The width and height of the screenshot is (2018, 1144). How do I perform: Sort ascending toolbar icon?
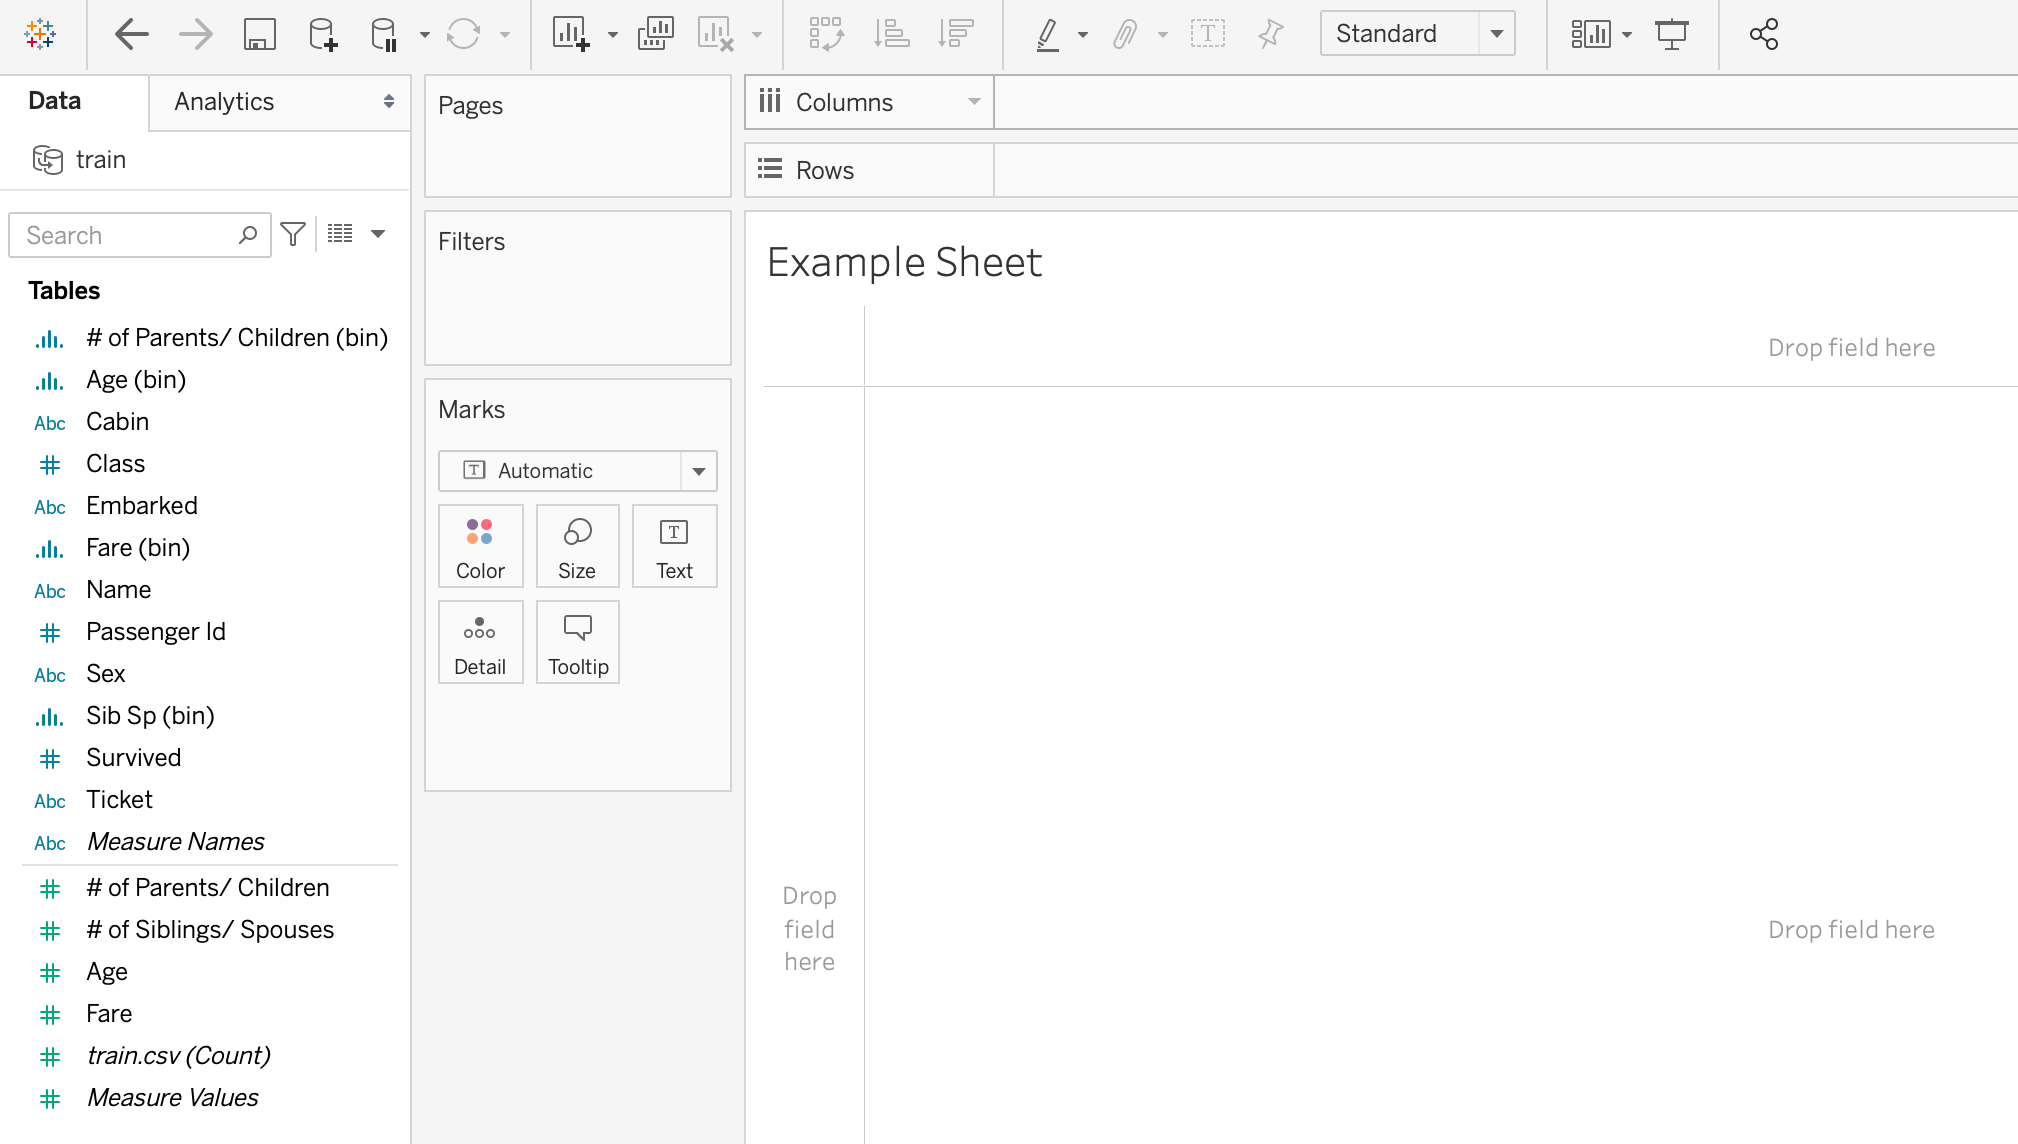(x=891, y=34)
